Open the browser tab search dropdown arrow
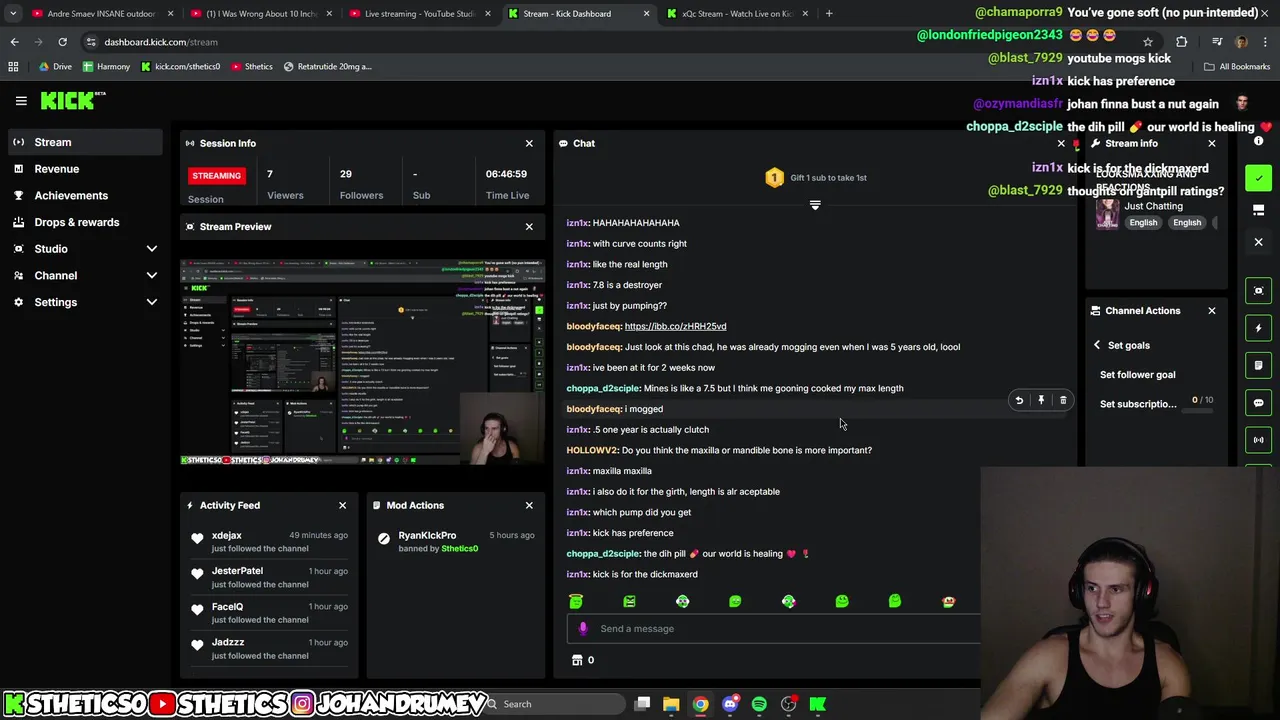Image resolution: width=1280 pixels, height=720 pixels. [x=13, y=14]
